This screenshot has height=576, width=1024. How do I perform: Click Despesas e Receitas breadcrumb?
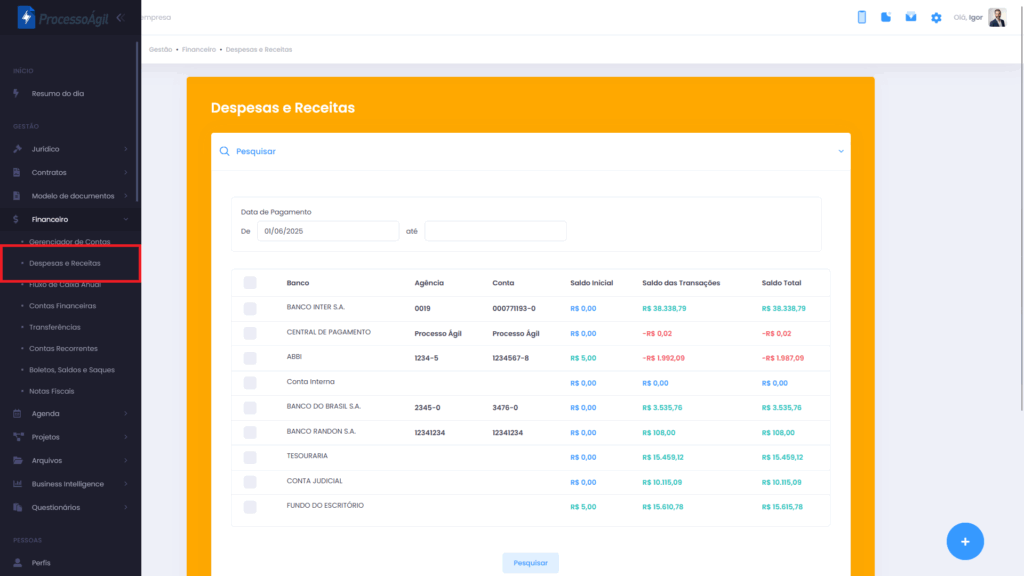[259, 50]
